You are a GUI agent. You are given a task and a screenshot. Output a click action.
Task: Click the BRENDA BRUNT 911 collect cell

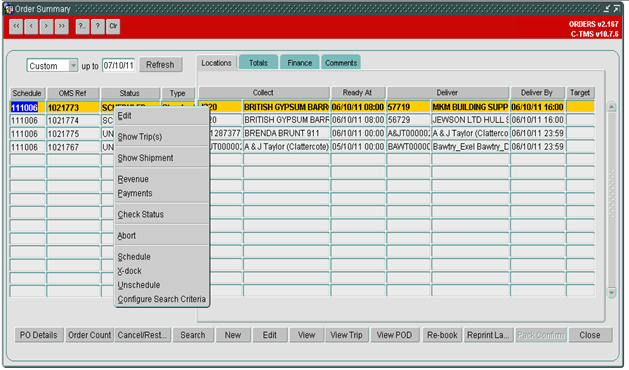pyautogui.click(x=286, y=133)
